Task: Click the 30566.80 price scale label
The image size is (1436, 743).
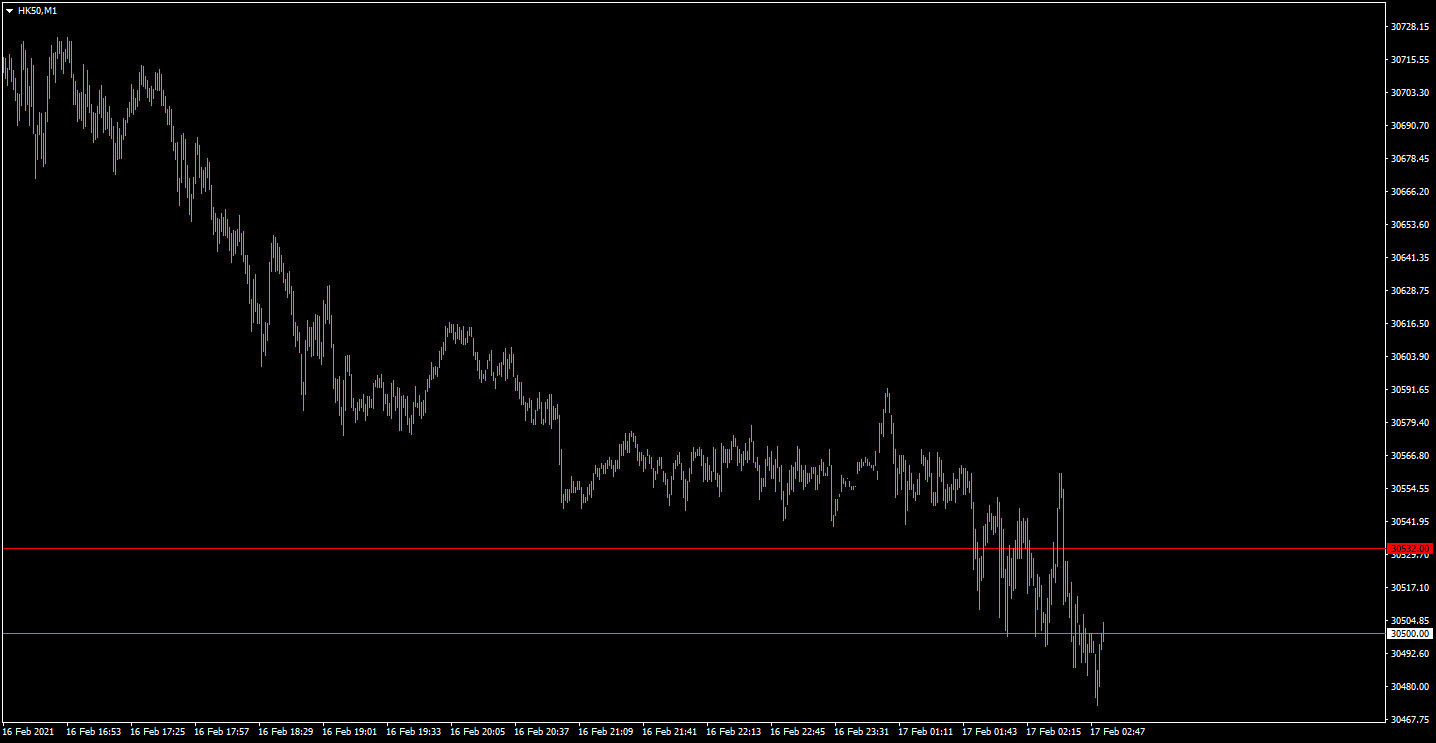Action: (x=1410, y=456)
